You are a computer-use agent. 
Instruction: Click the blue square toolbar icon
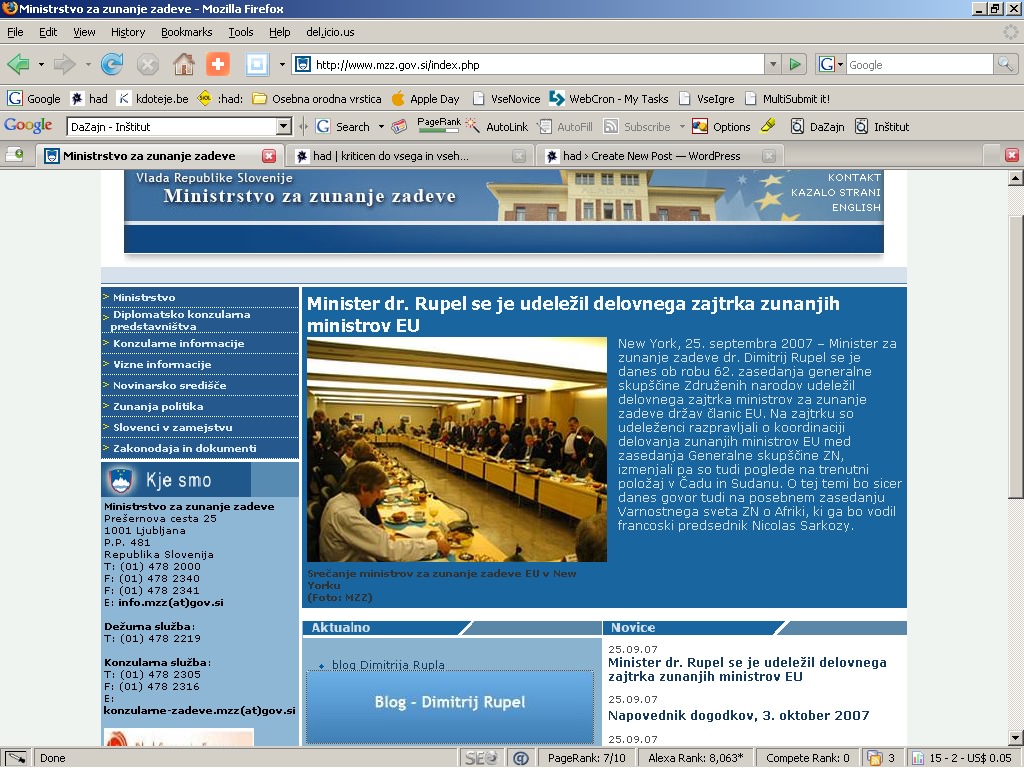pyautogui.click(x=257, y=64)
